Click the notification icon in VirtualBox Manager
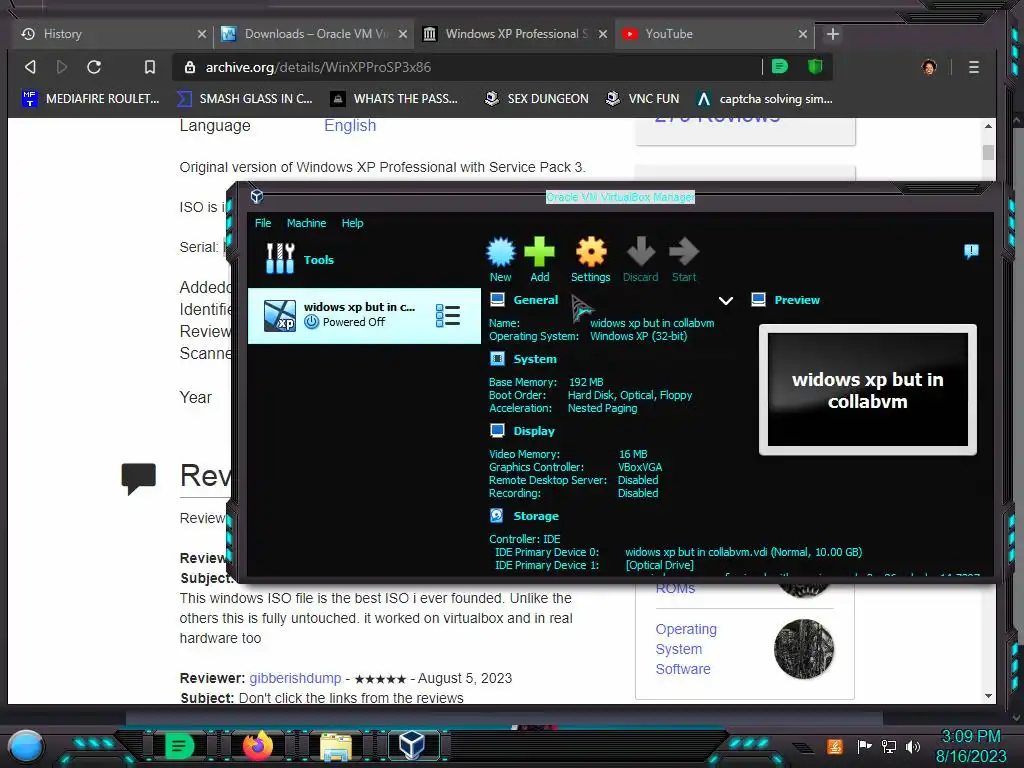The width and height of the screenshot is (1024, 768). 971,251
